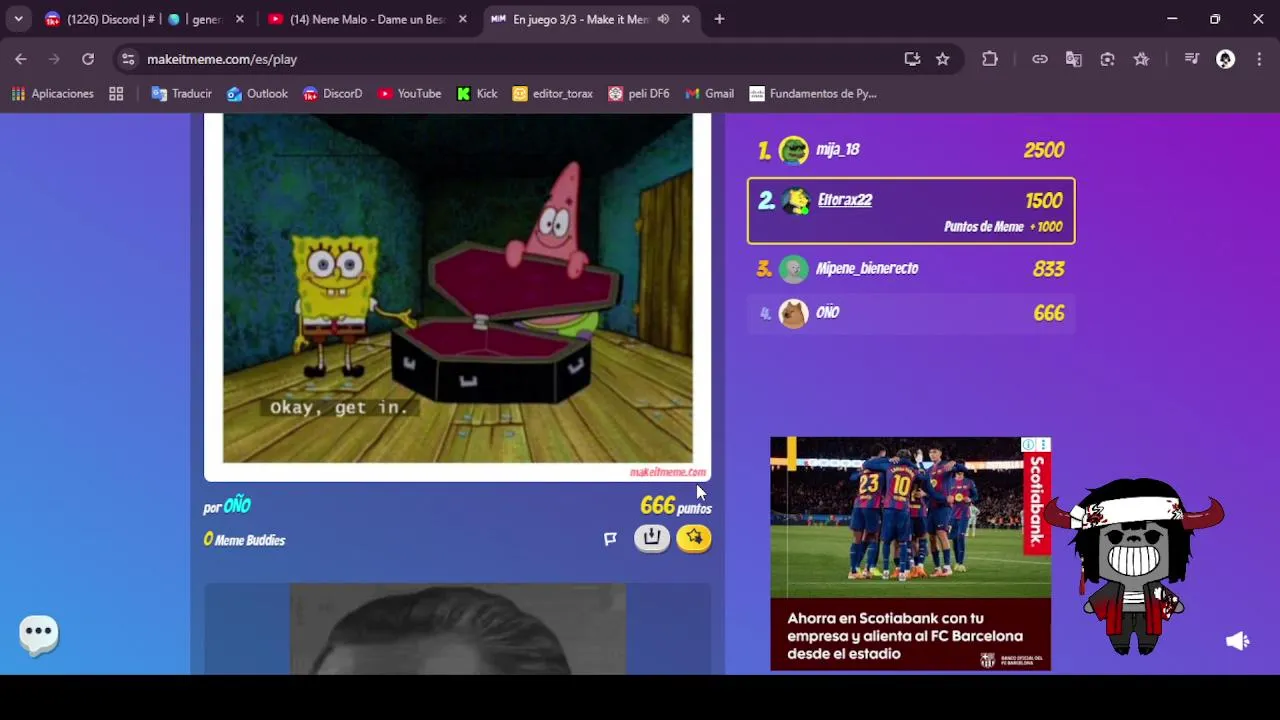1280x720 pixels.
Task: Download the SpongeBob coffin meme
Action: (652, 538)
